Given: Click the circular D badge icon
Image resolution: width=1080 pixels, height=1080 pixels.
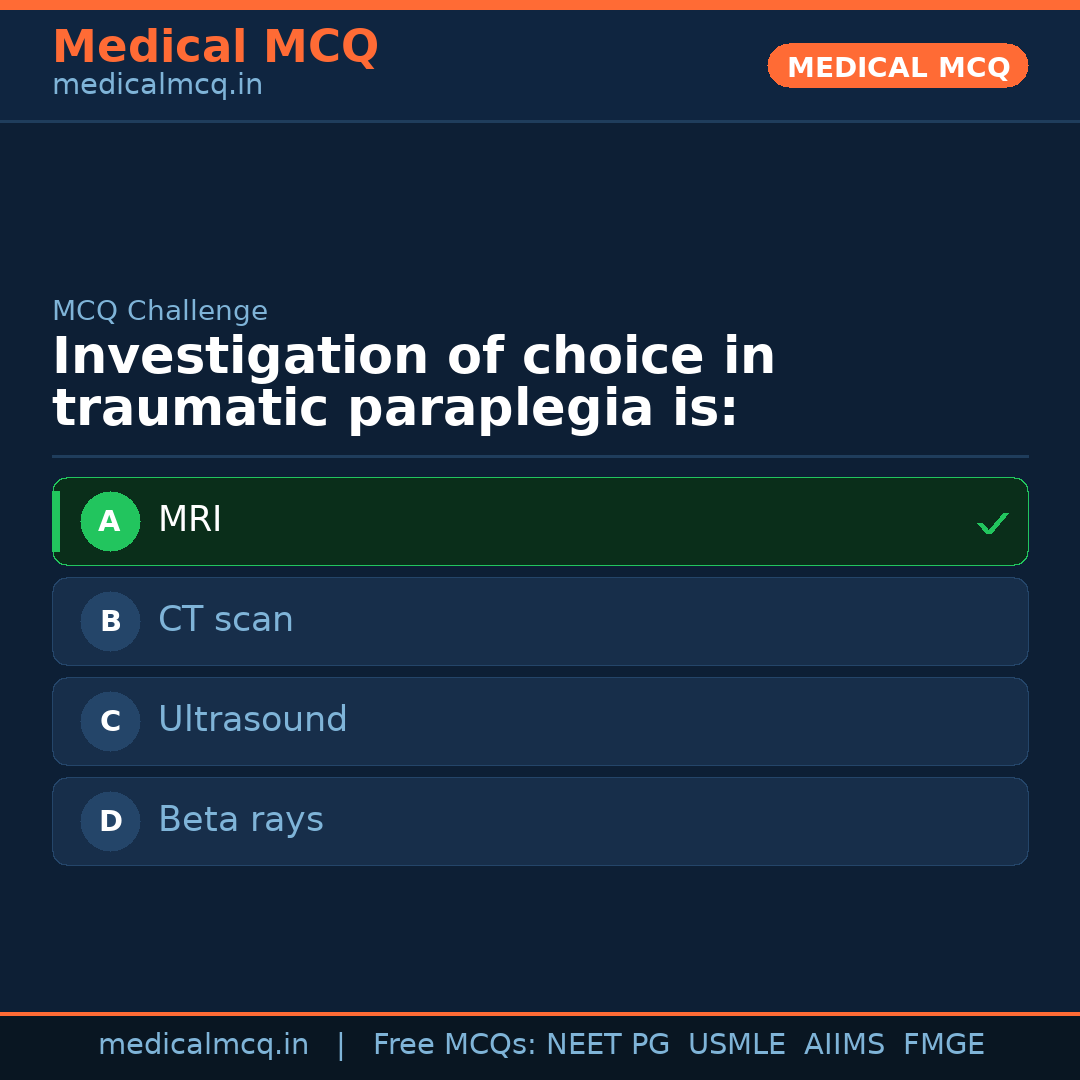Looking at the screenshot, I should point(110,821).
